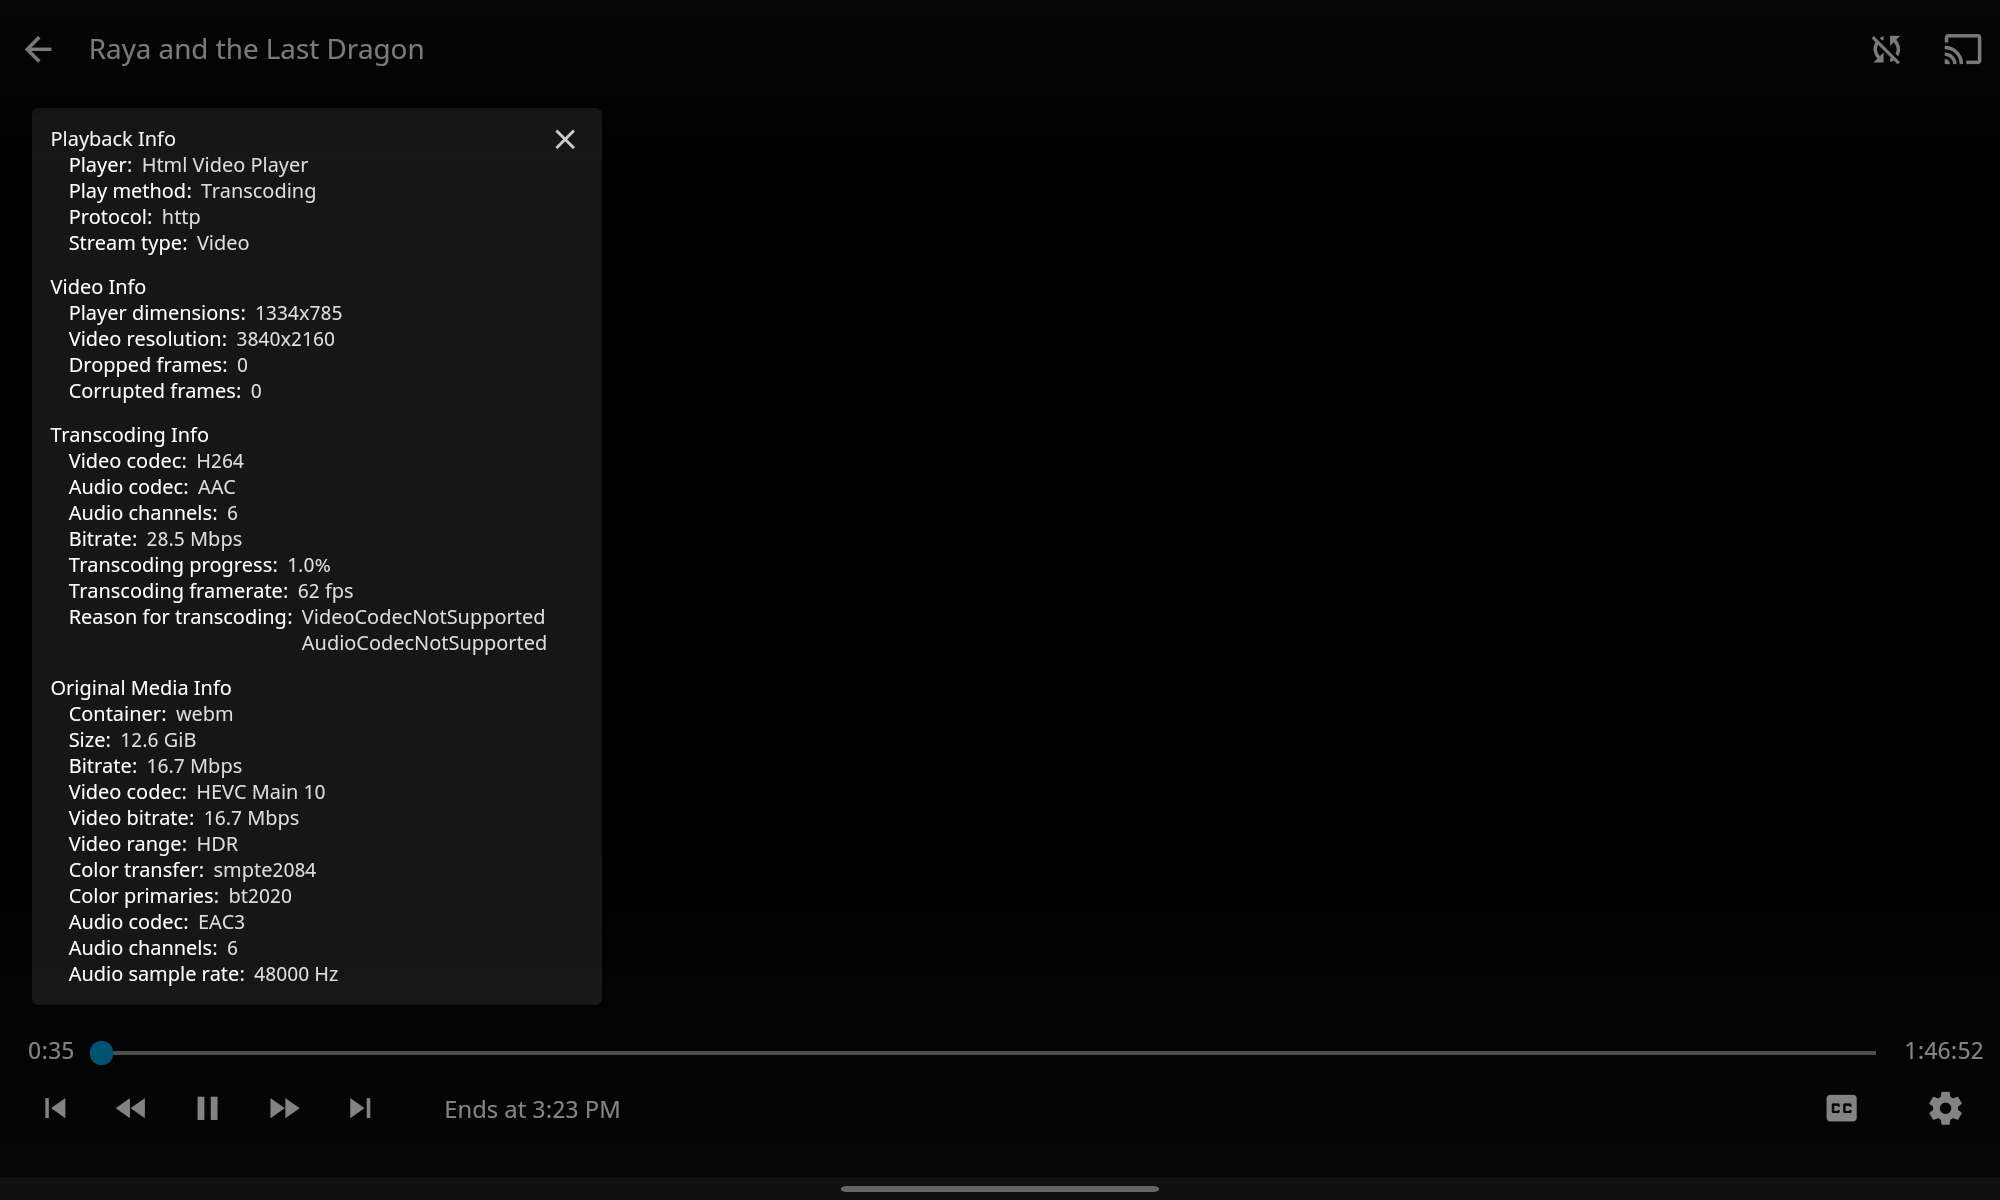Close the Playback Info panel
The image size is (2000, 1200).
click(x=565, y=140)
